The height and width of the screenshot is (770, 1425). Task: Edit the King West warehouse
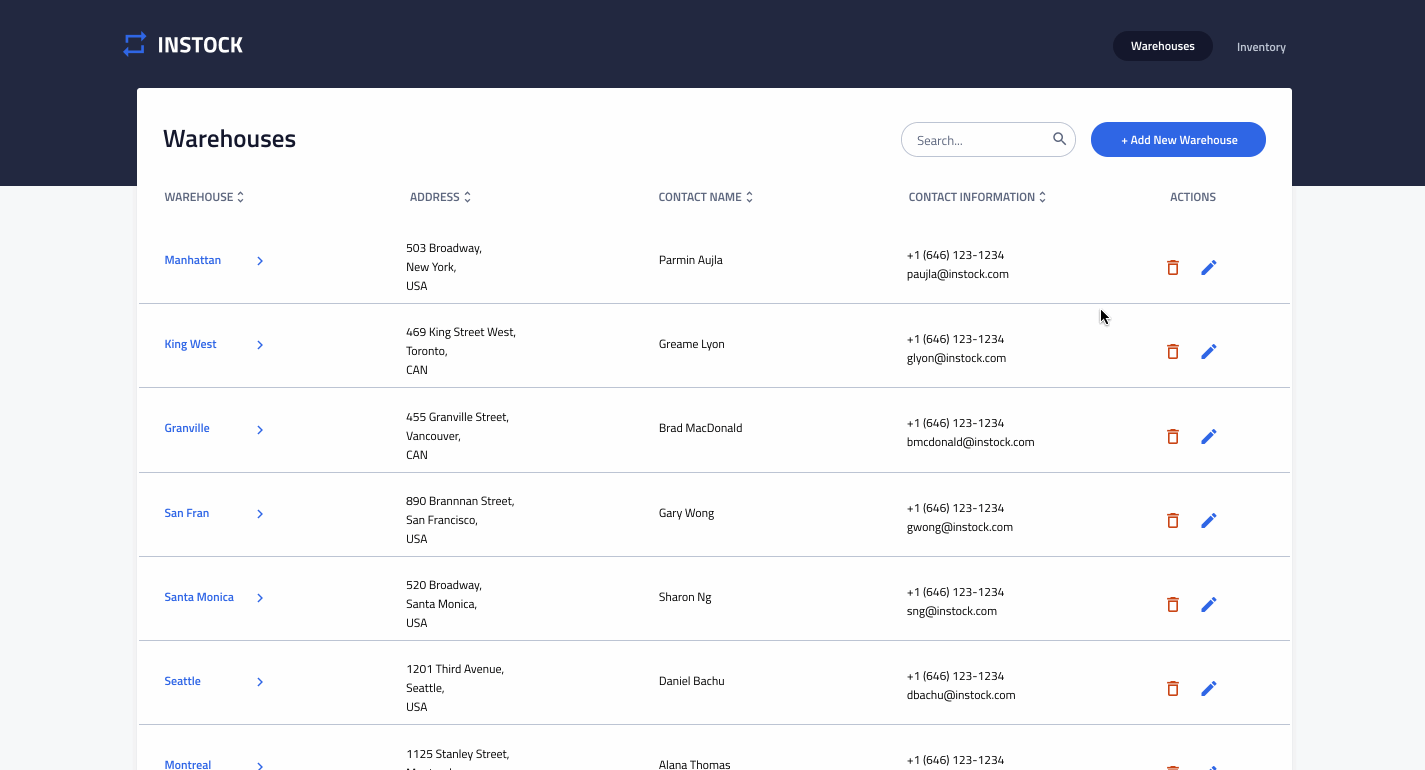[1208, 351]
